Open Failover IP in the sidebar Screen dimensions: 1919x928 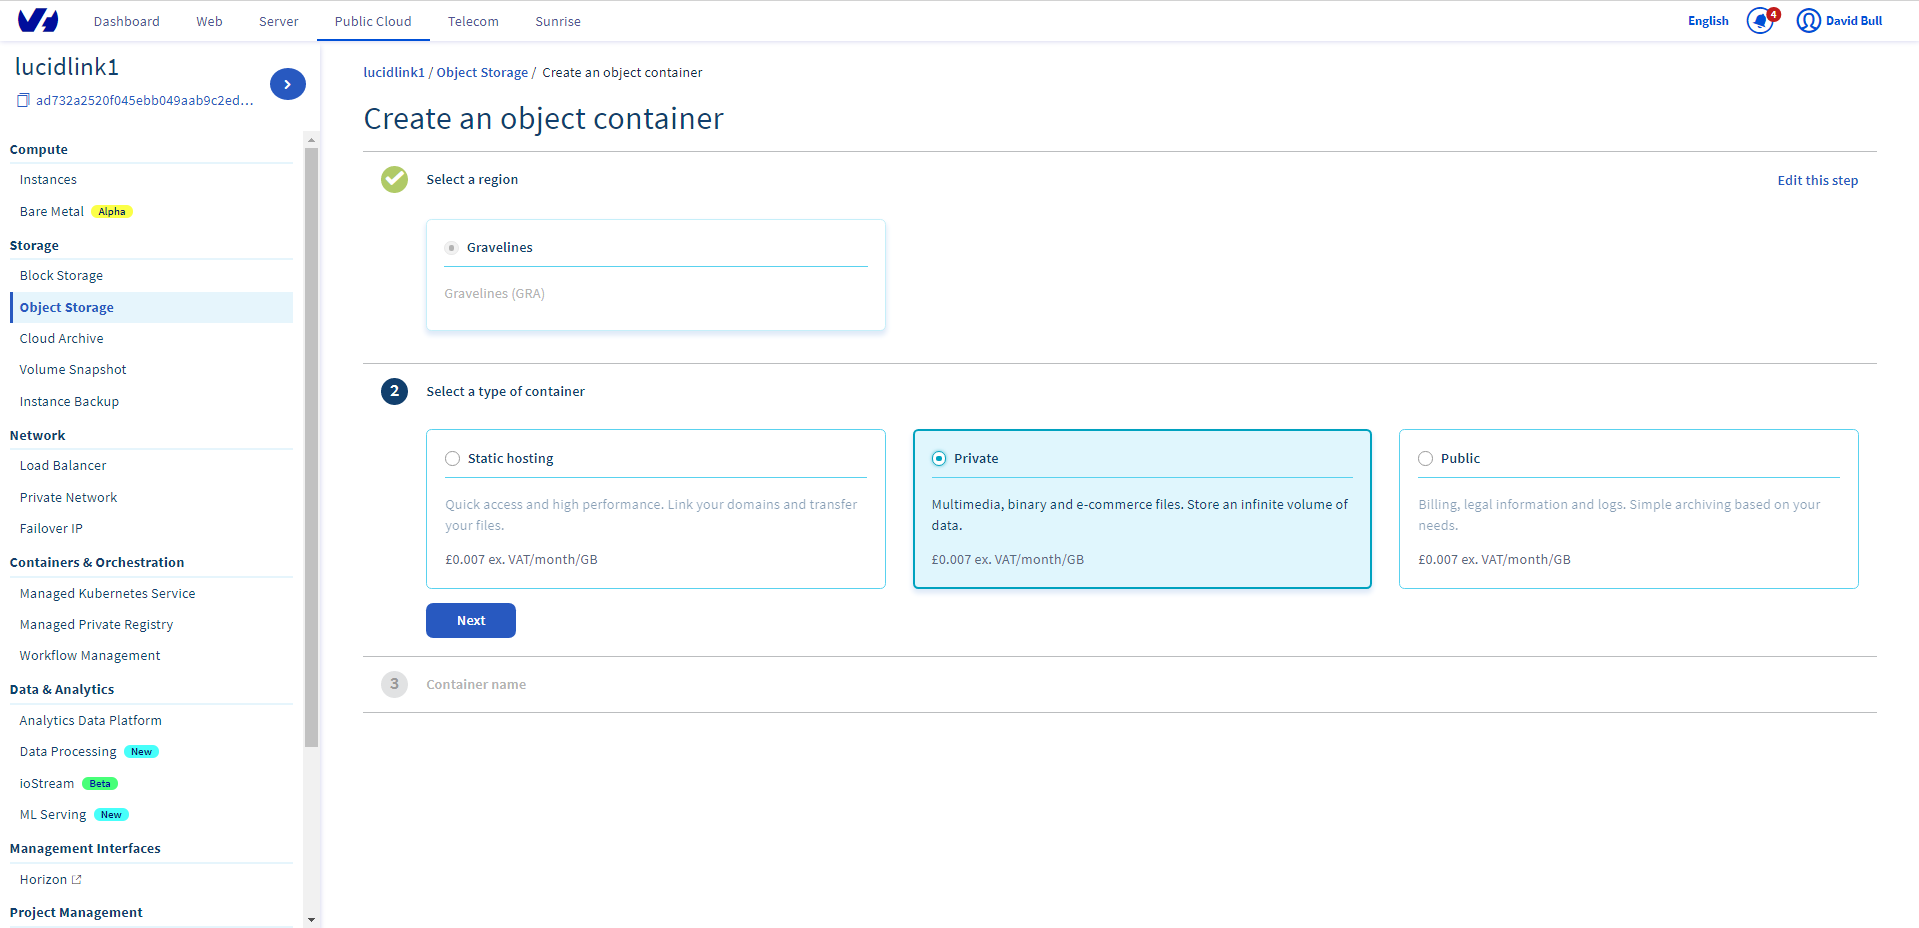[x=51, y=529]
